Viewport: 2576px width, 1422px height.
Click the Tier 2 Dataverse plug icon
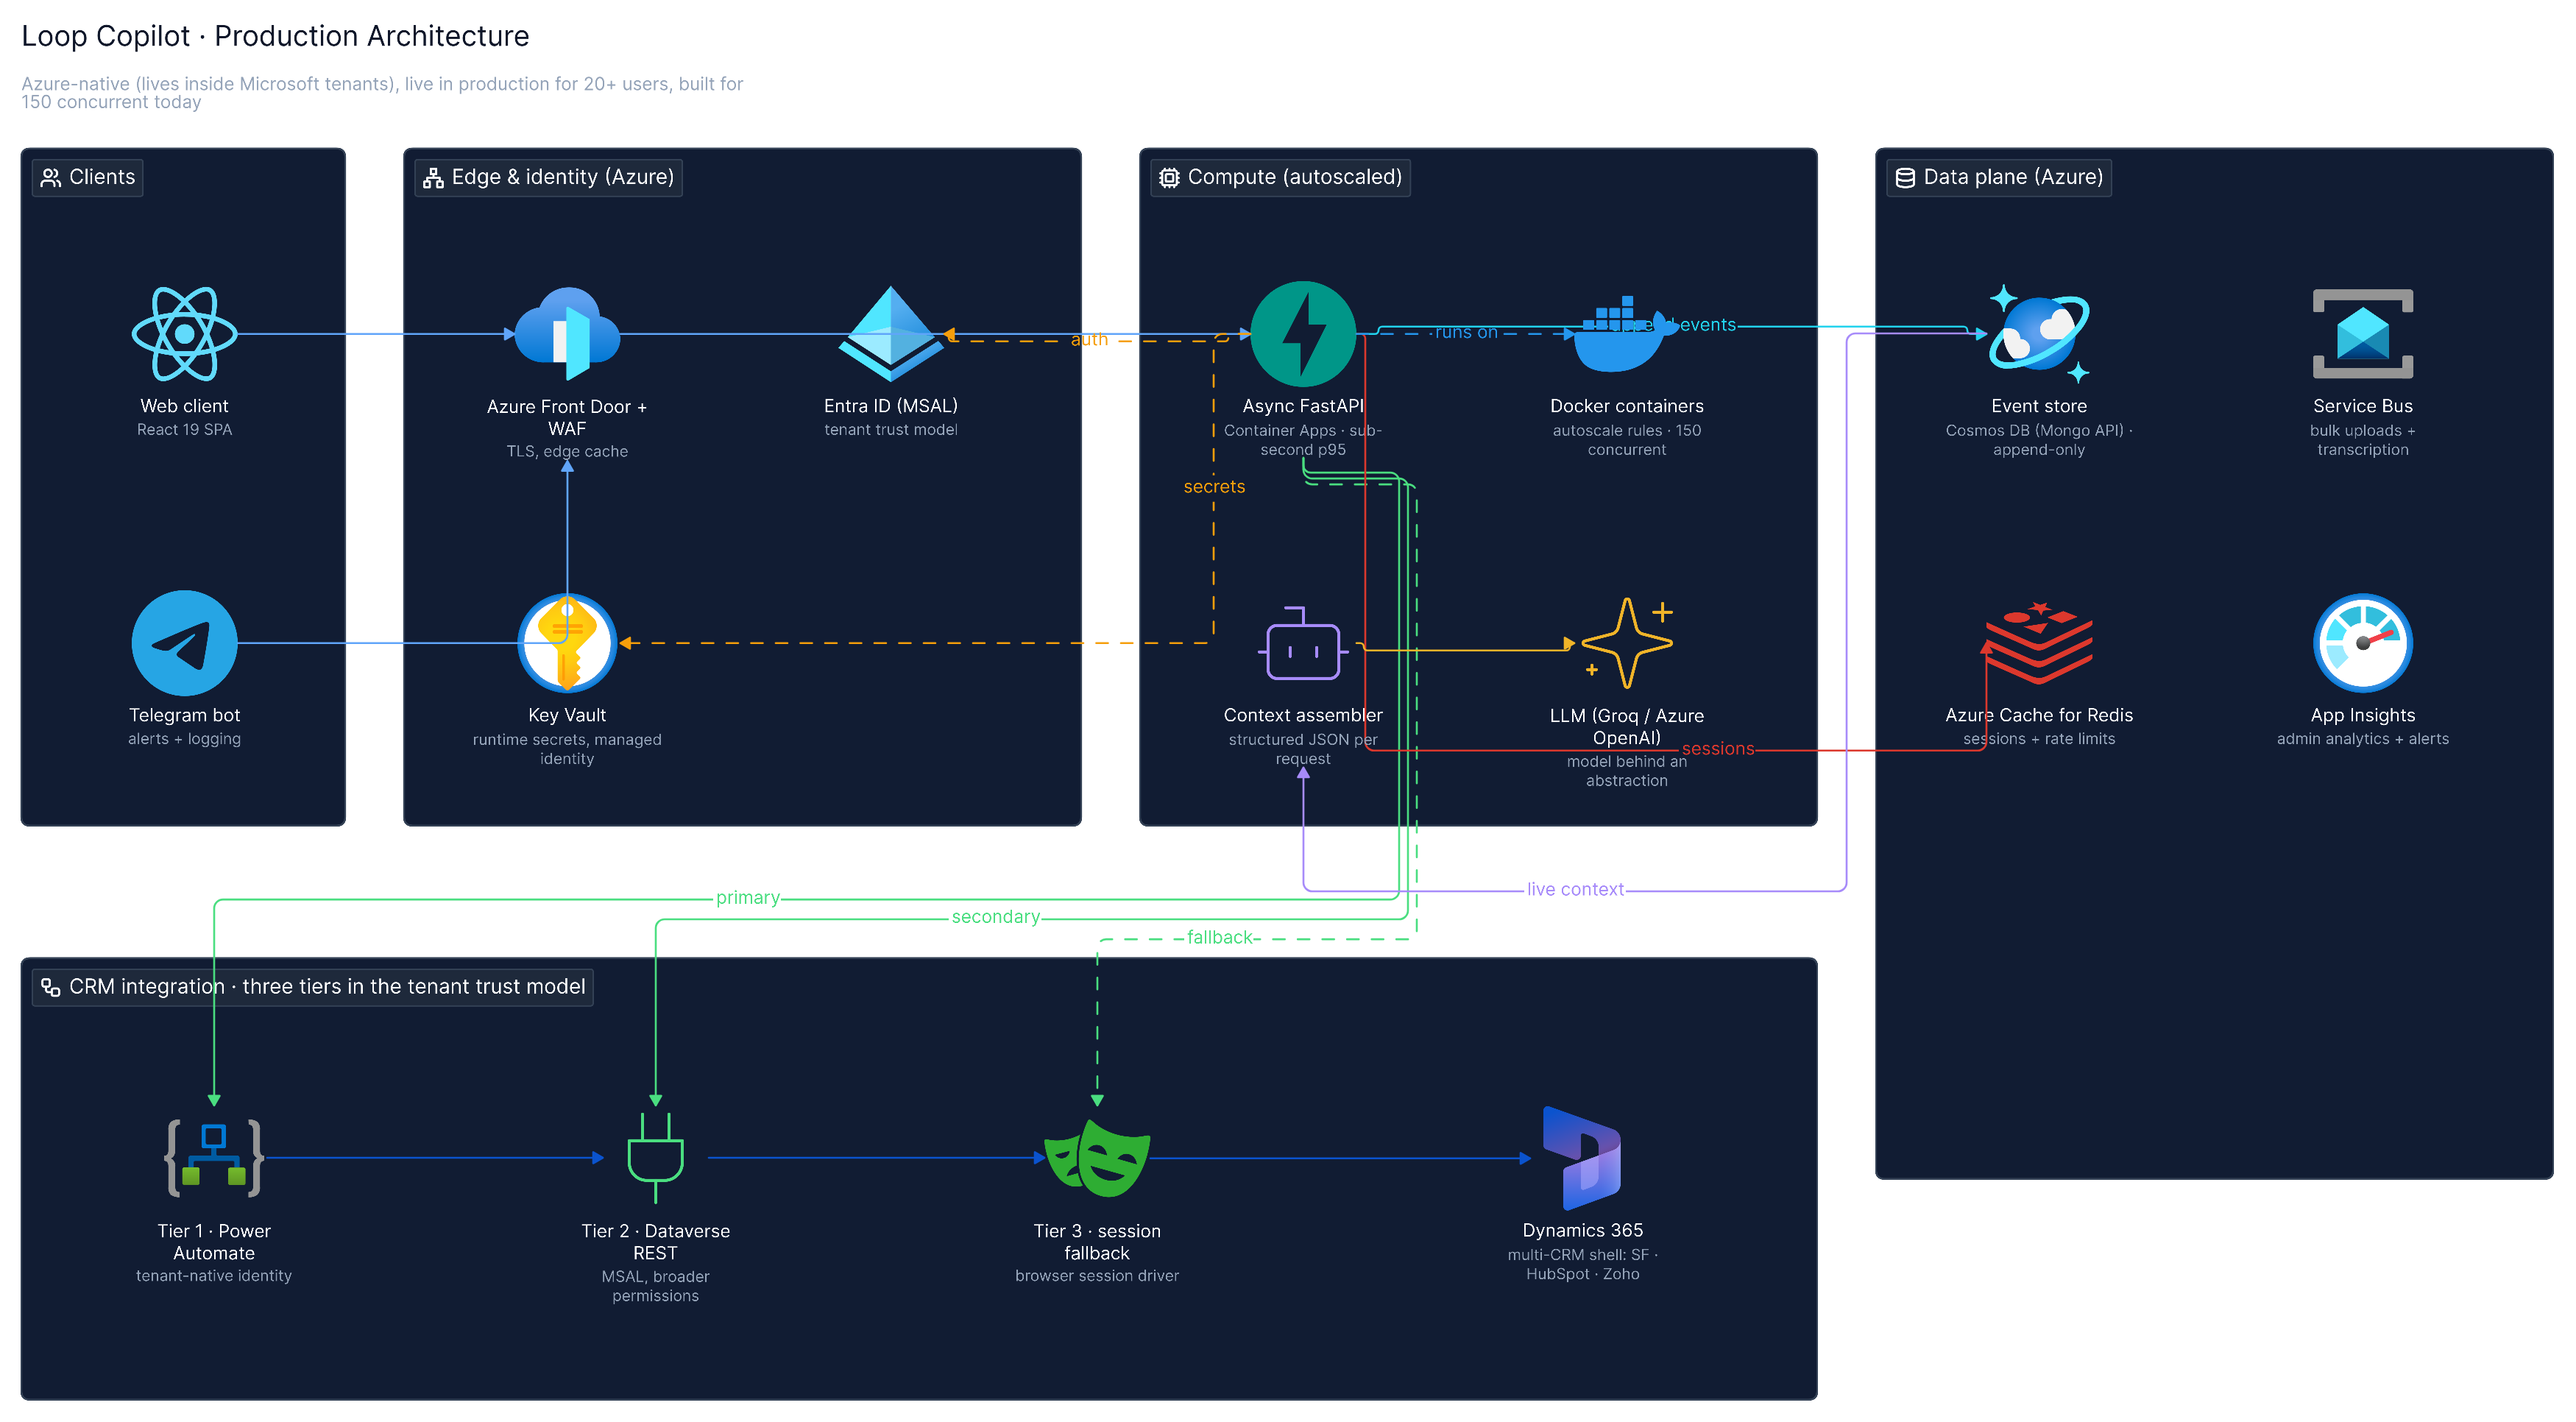pyautogui.click(x=655, y=1158)
